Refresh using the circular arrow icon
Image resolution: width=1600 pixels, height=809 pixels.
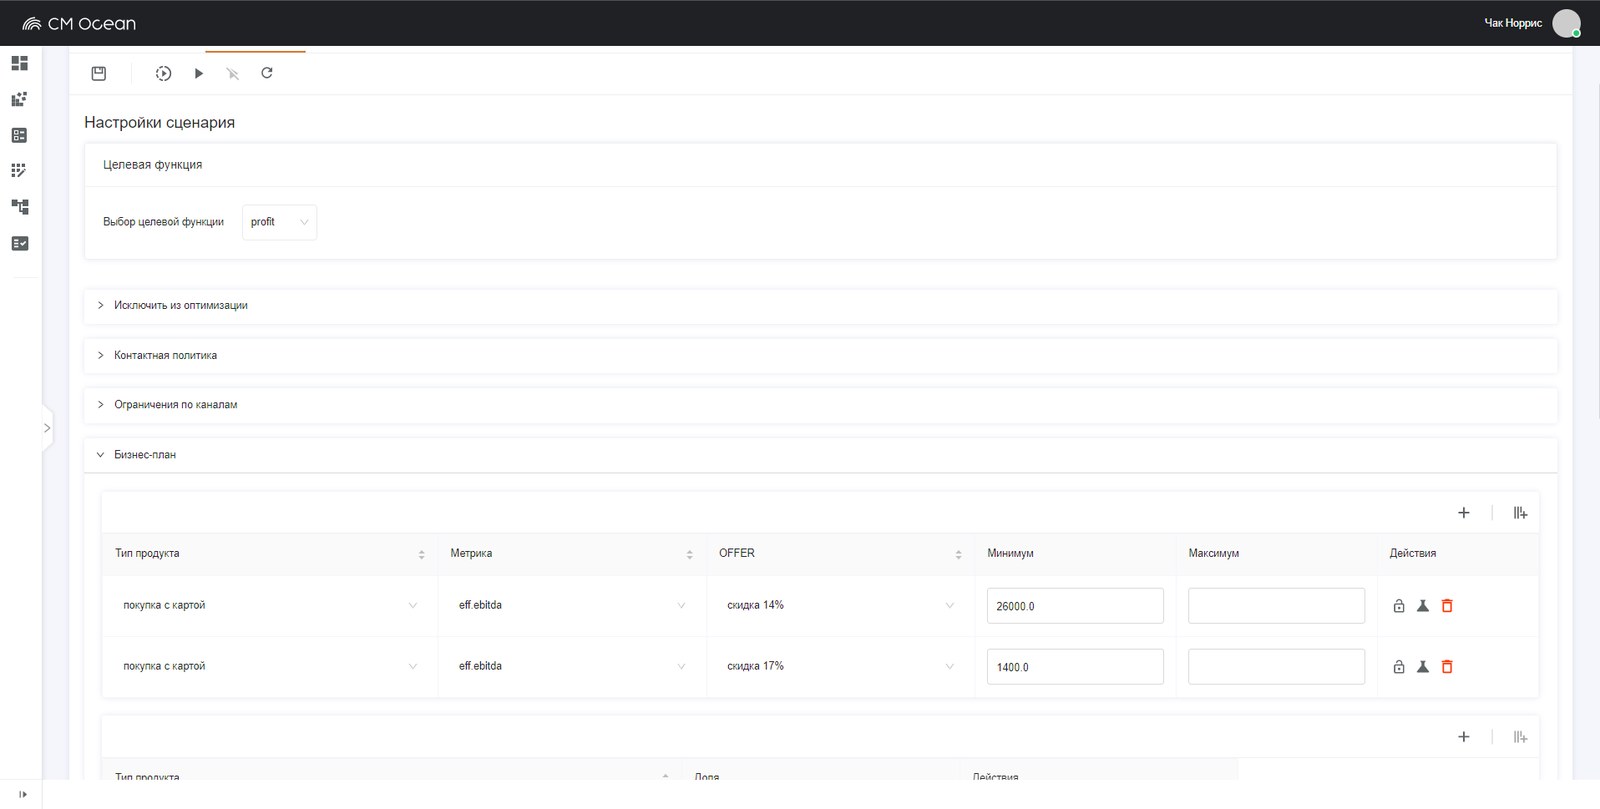point(267,73)
